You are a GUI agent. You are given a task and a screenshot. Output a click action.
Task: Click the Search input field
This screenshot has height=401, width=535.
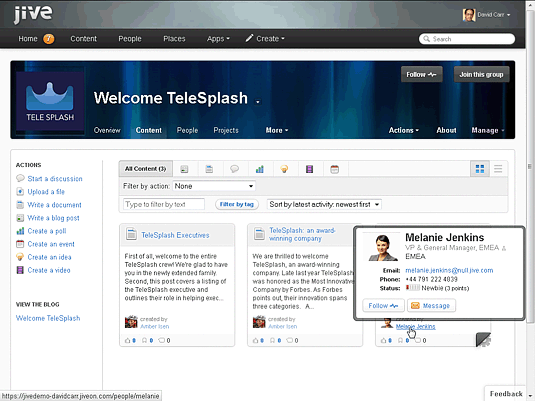click(x=467, y=39)
